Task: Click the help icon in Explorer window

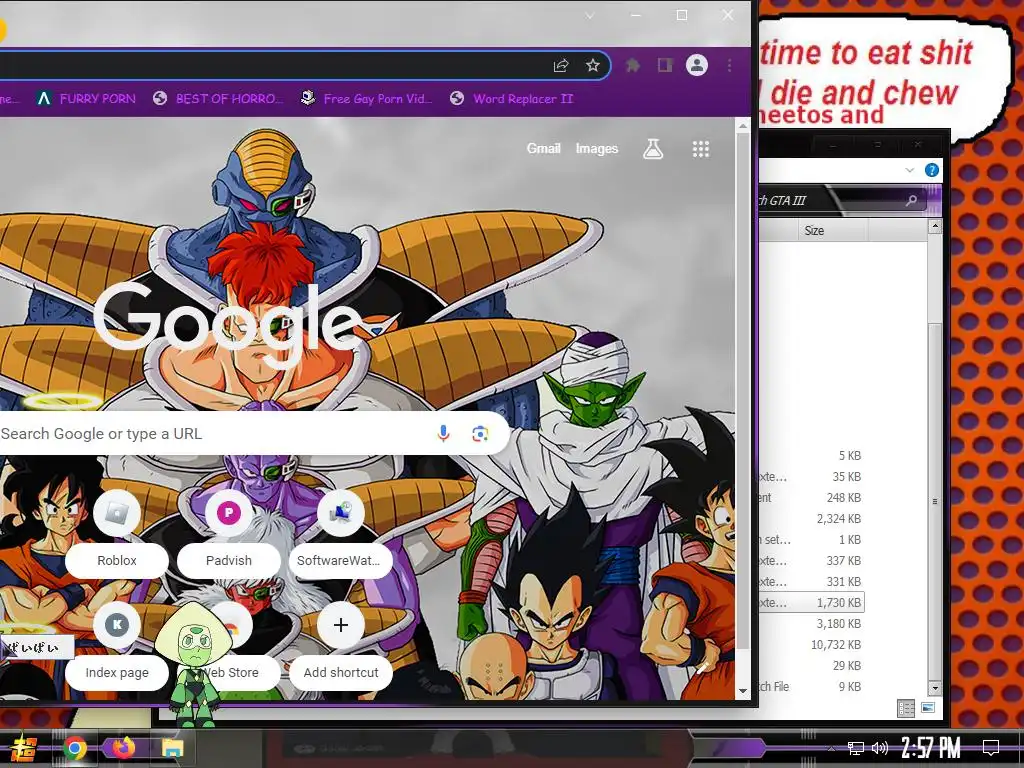Action: 932,170
